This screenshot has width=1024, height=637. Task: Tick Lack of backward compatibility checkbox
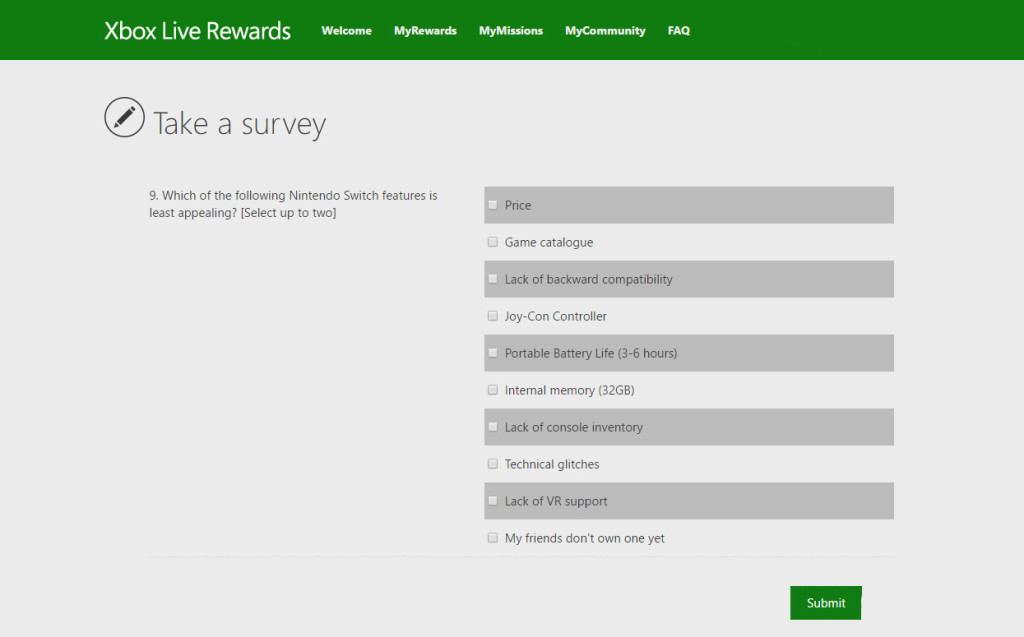coord(492,279)
